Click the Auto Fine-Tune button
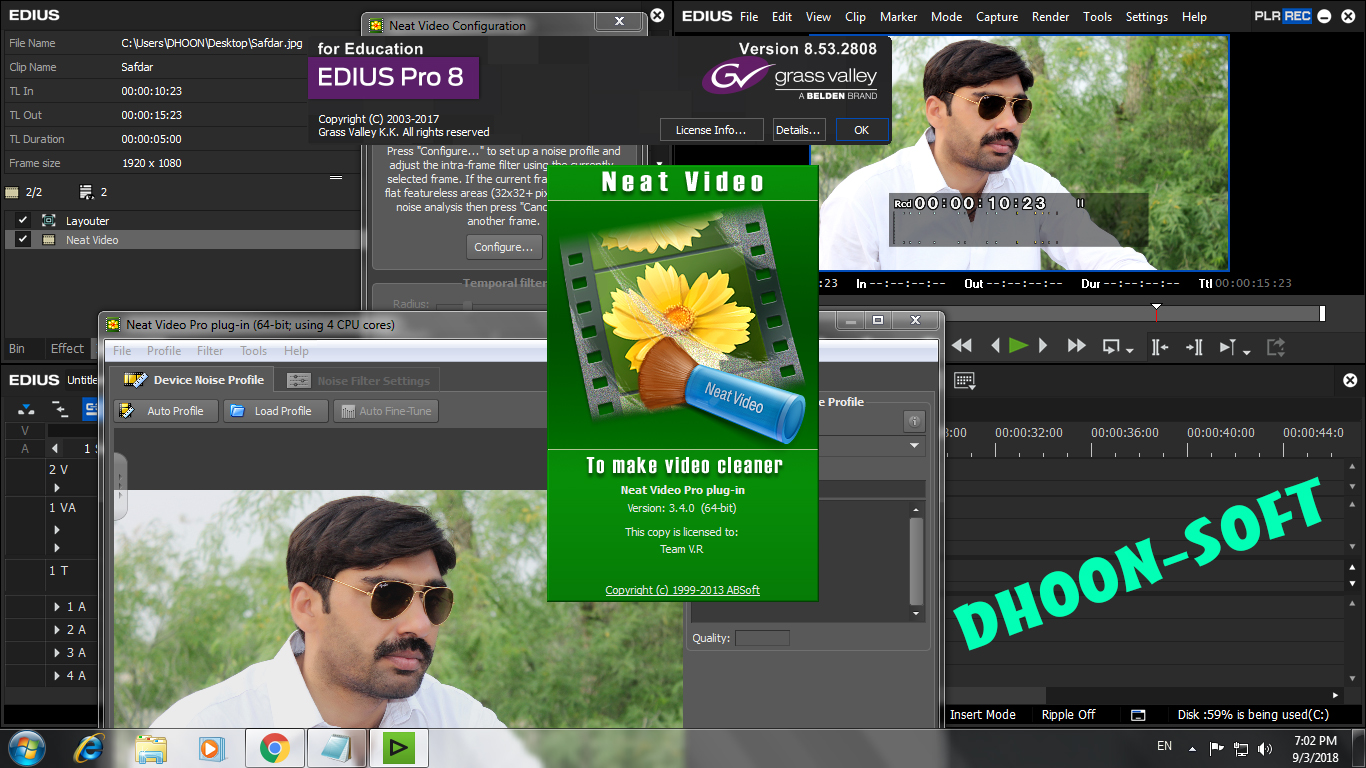Viewport: 1366px width, 768px height. point(385,411)
